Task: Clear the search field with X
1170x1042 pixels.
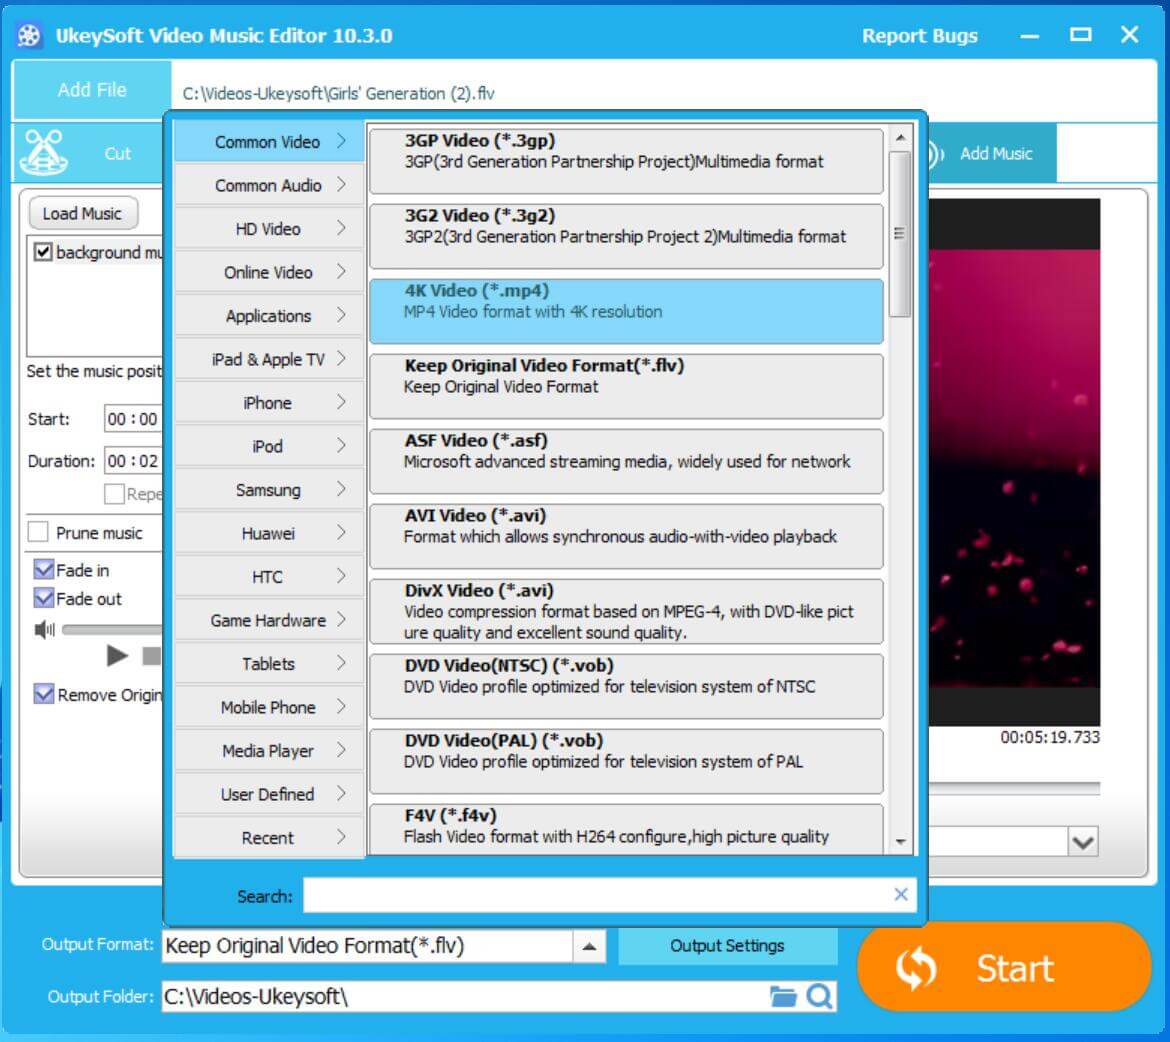Action: click(x=901, y=894)
